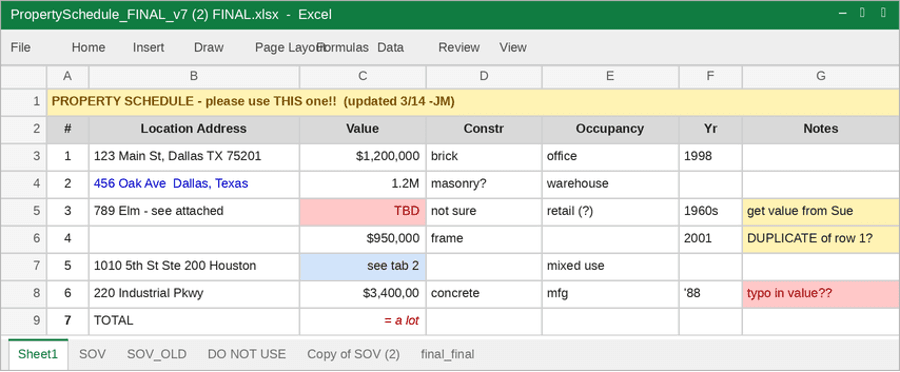Select the $3,400,00 value cell
Image resolution: width=900 pixels, height=372 pixels.
click(363, 293)
